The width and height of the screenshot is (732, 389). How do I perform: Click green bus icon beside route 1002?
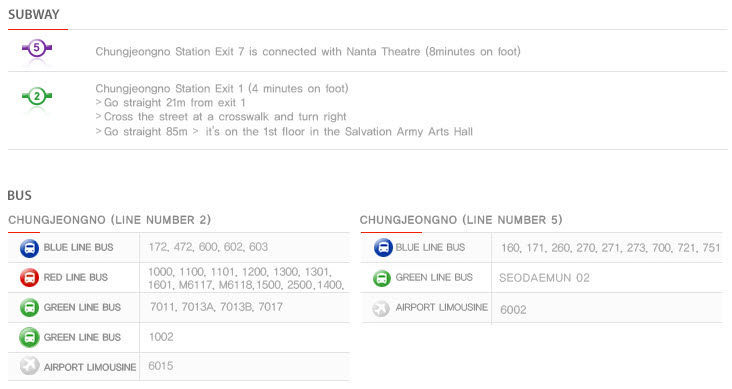[29, 338]
